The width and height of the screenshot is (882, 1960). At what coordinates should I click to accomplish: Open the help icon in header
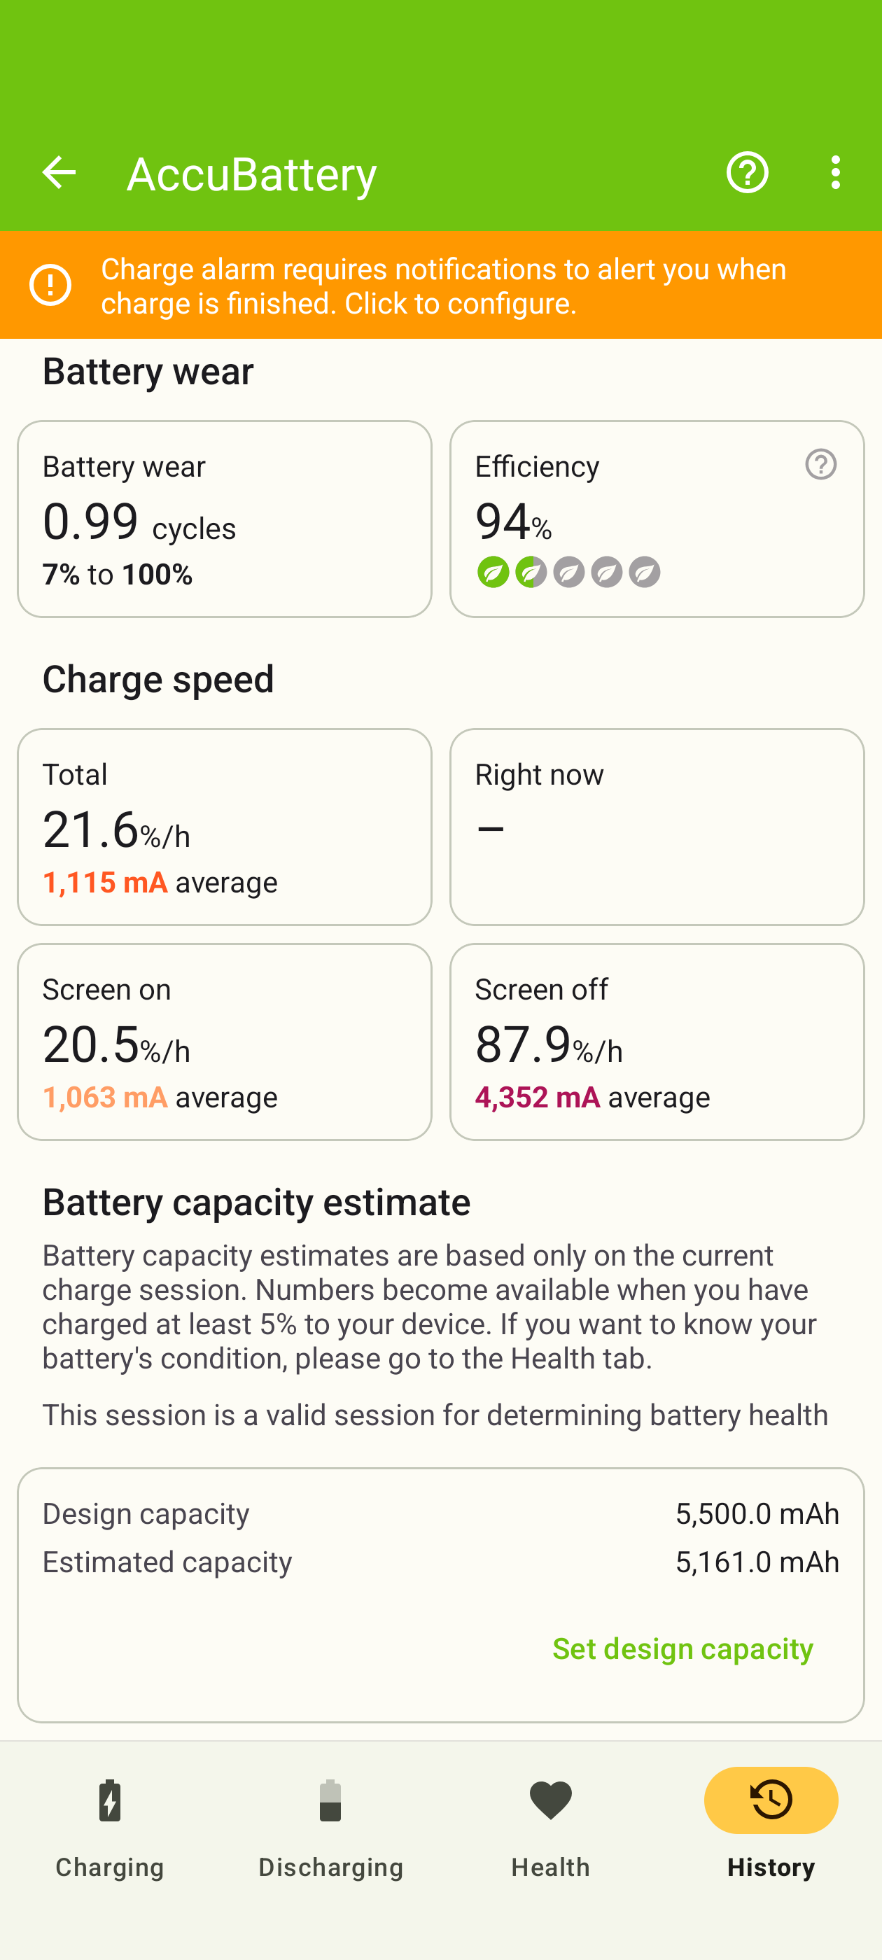coord(747,173)
